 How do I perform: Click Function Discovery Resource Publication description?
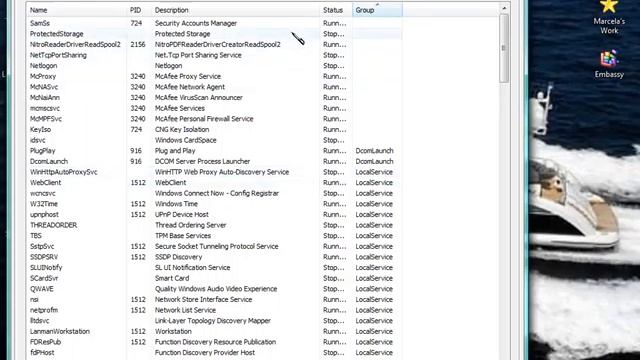coord(216,342)
